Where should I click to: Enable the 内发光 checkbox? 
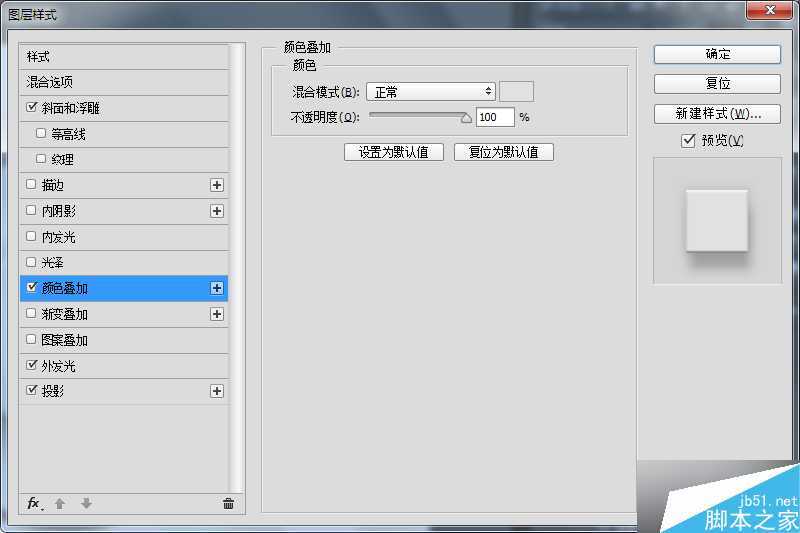click(32, 237)
